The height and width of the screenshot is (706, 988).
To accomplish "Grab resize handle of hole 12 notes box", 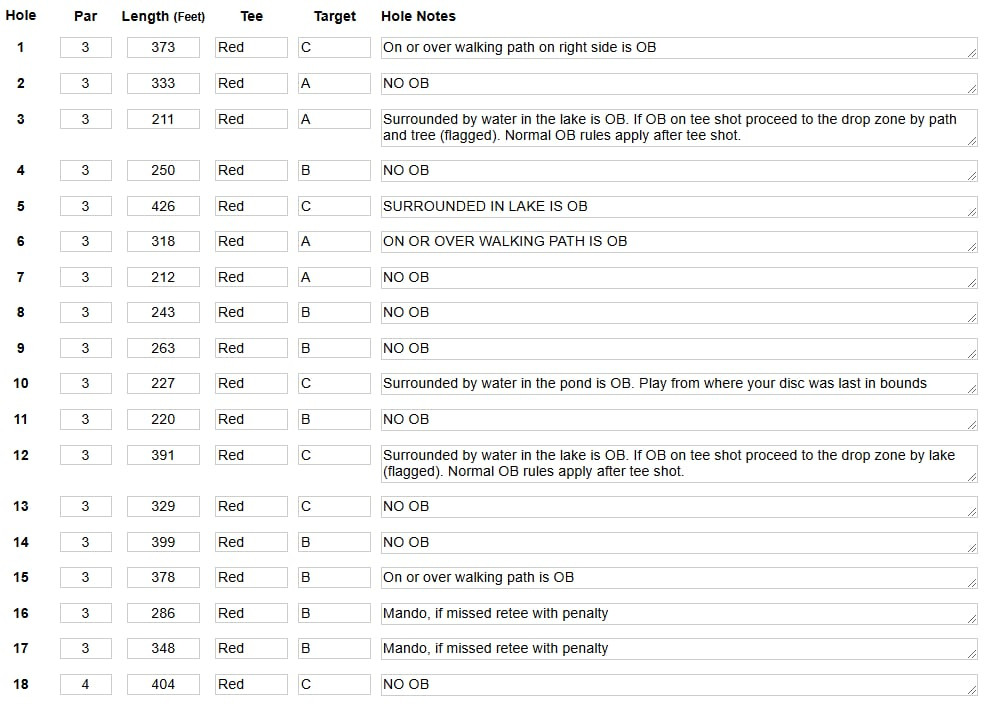I will [972, 478].
